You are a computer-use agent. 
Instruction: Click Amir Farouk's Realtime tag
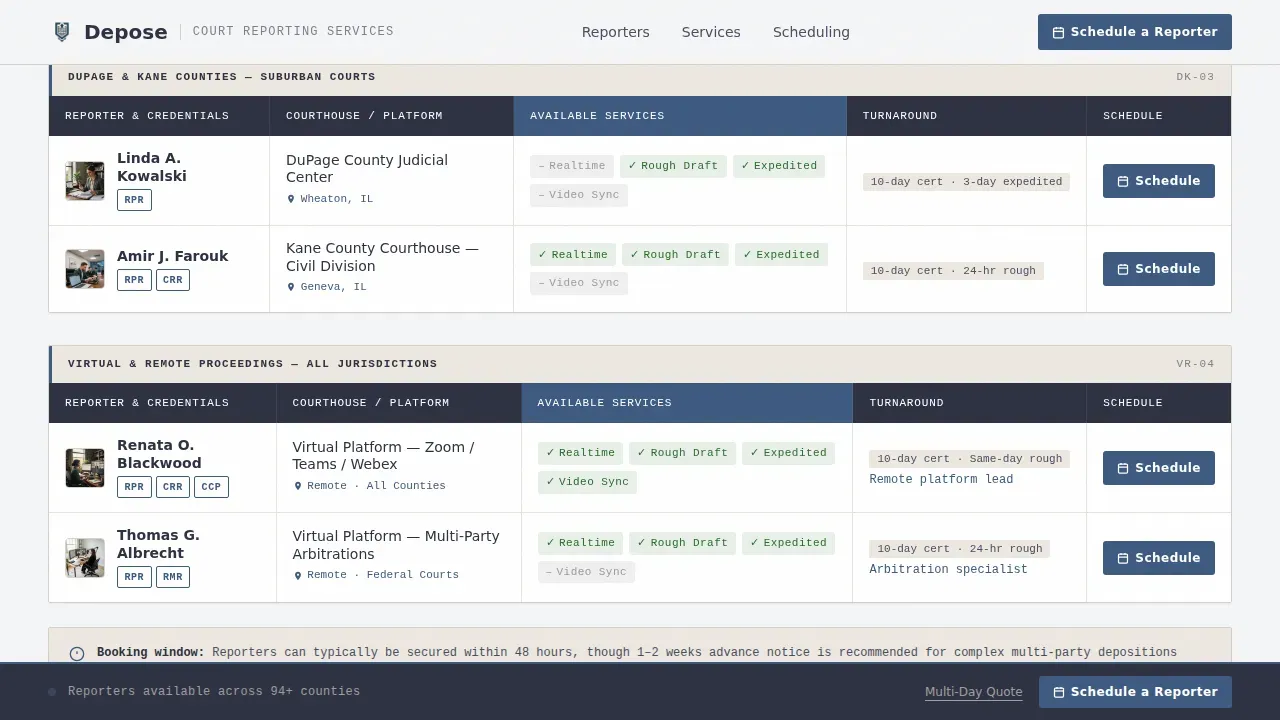tap(573, 255)
